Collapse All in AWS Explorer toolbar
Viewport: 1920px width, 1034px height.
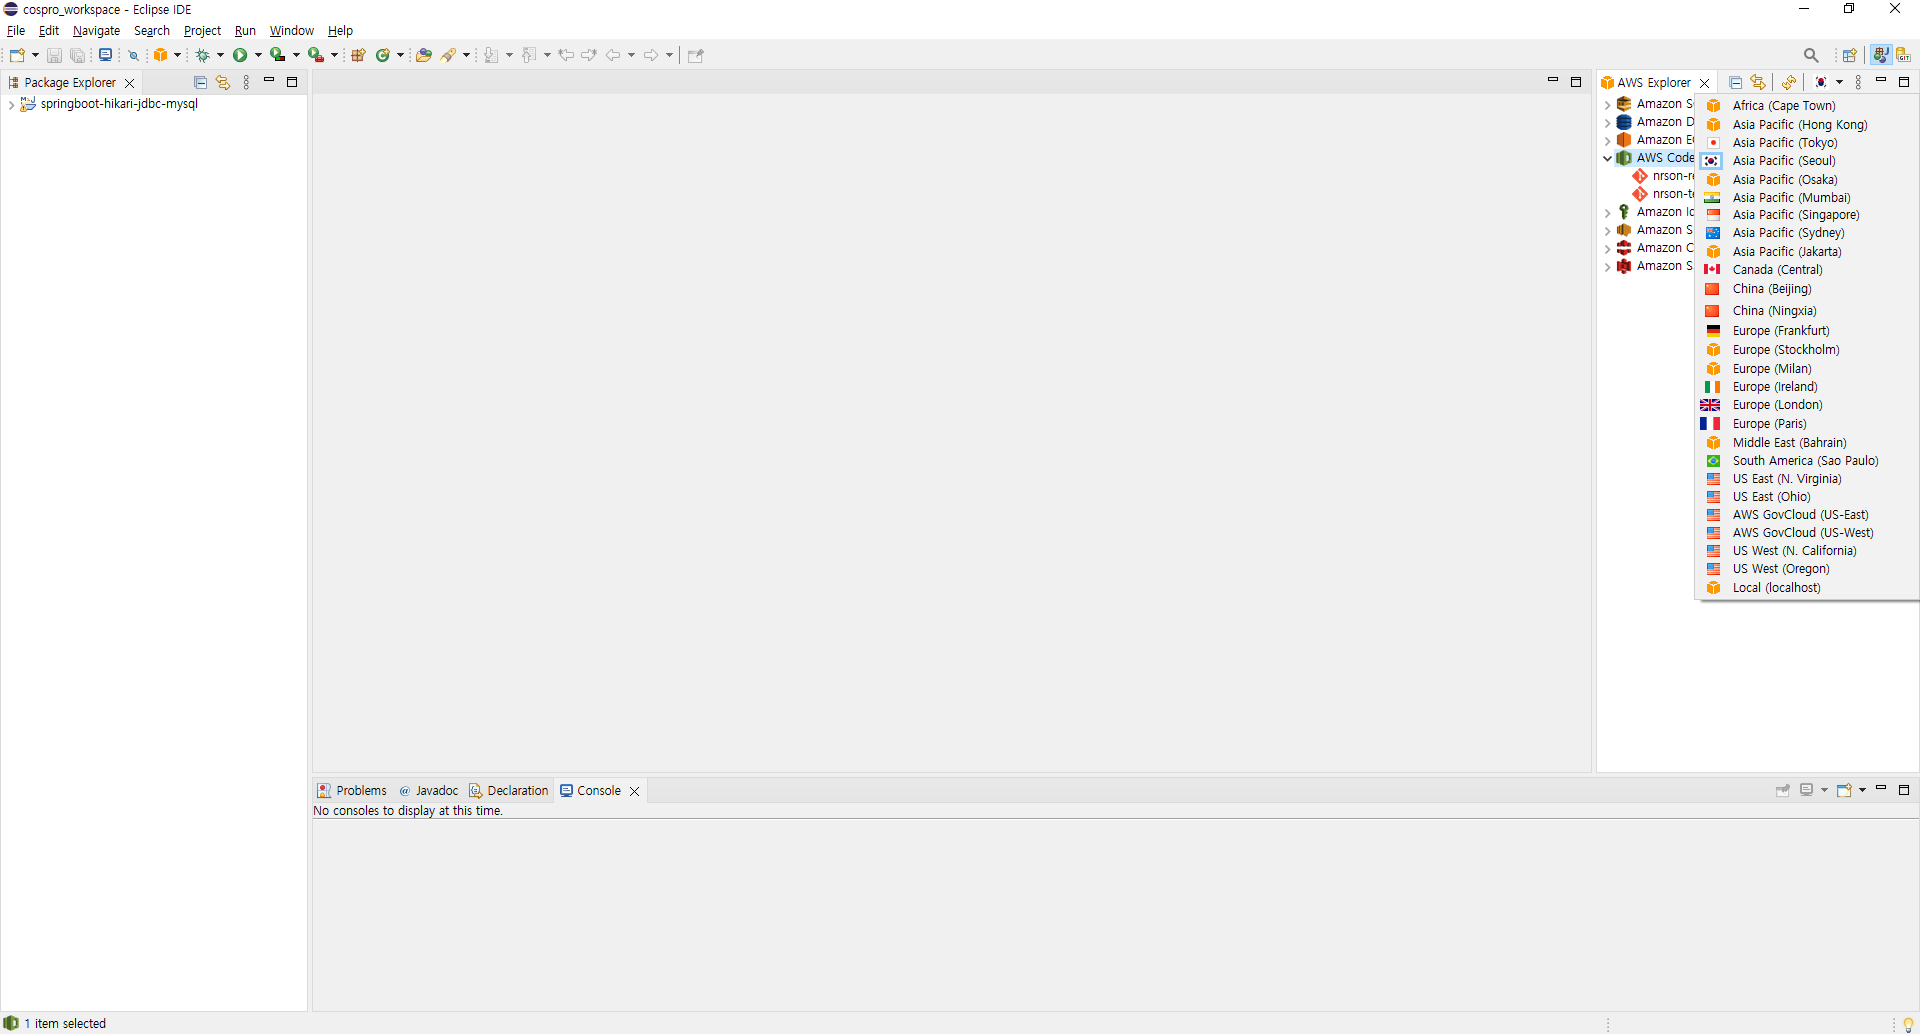1736,82
